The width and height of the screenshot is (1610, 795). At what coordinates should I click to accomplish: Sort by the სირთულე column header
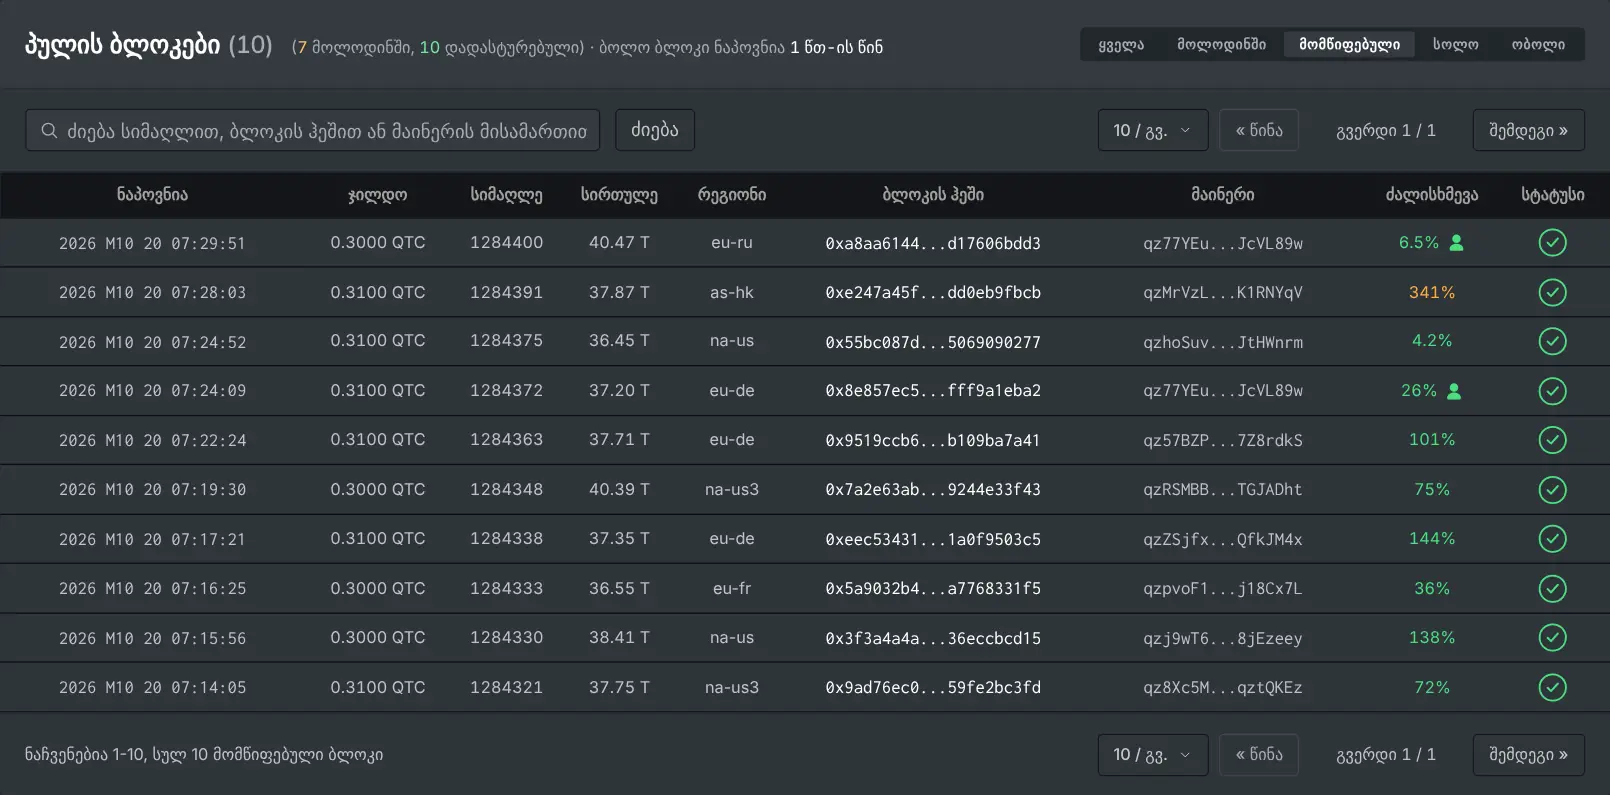(619, 195)
